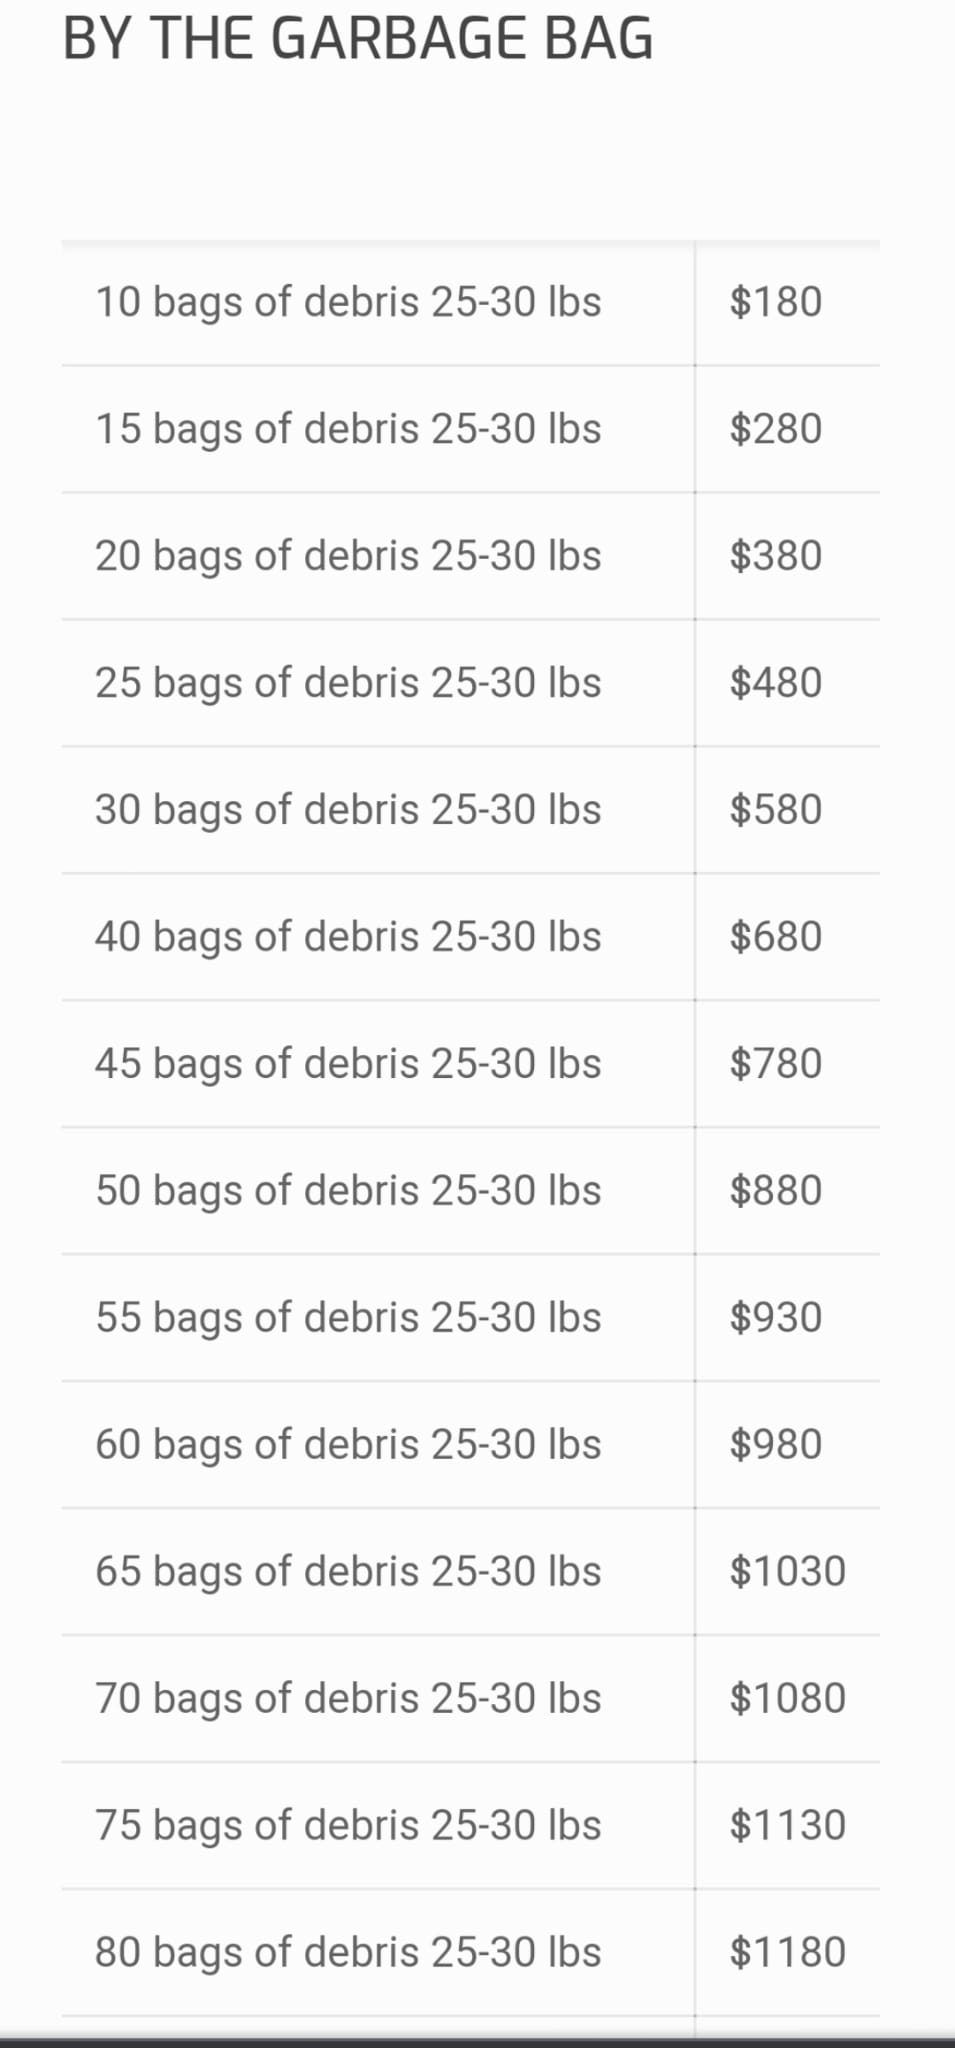This screenshot has height=2048, width=955.
Task: Click the 55 bags of debris entry
Action: 348,1318
